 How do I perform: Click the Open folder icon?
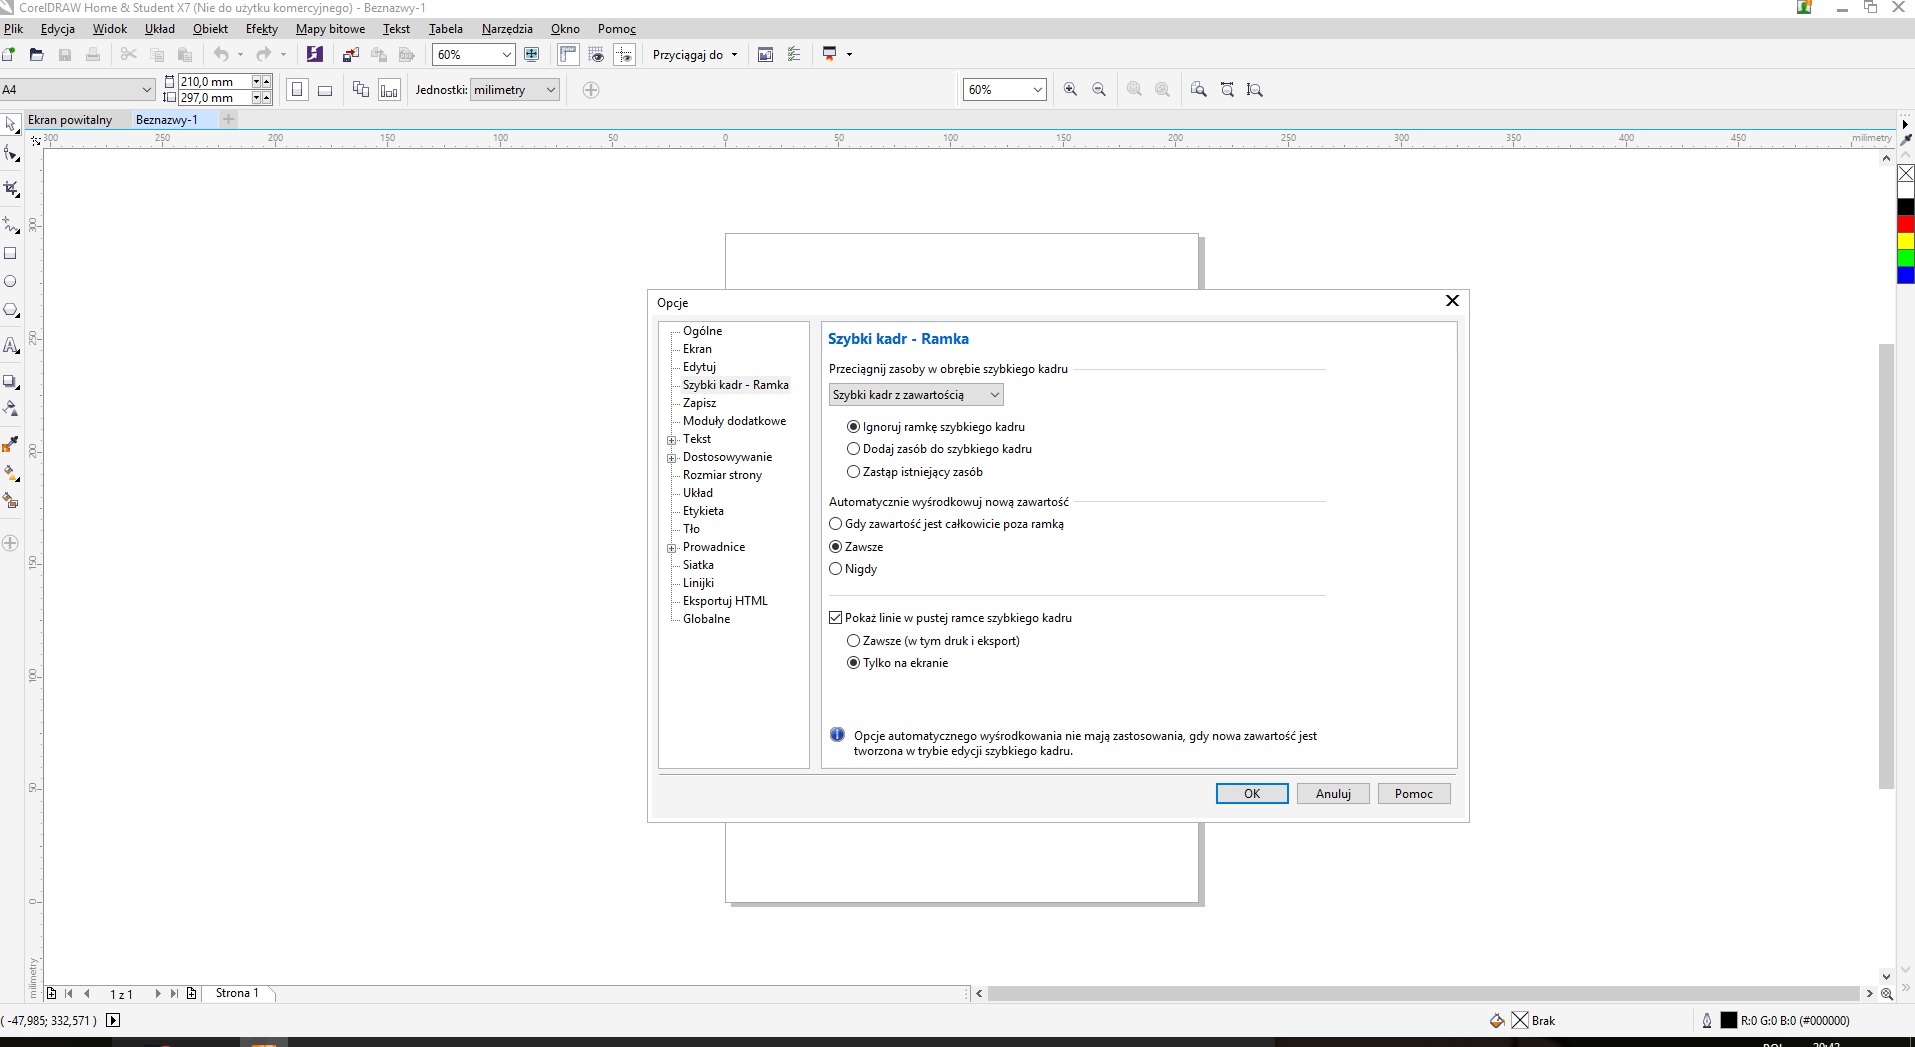tap(37, 55)
